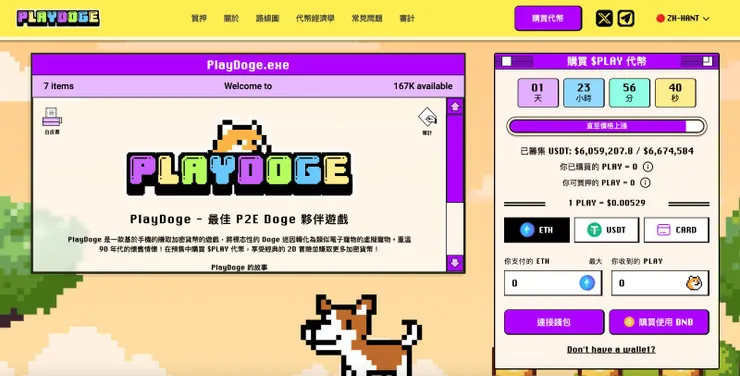The height and width of the screenshot is (376, 740).
Task: Click the price increase progress bar
Action: point(606,126)
